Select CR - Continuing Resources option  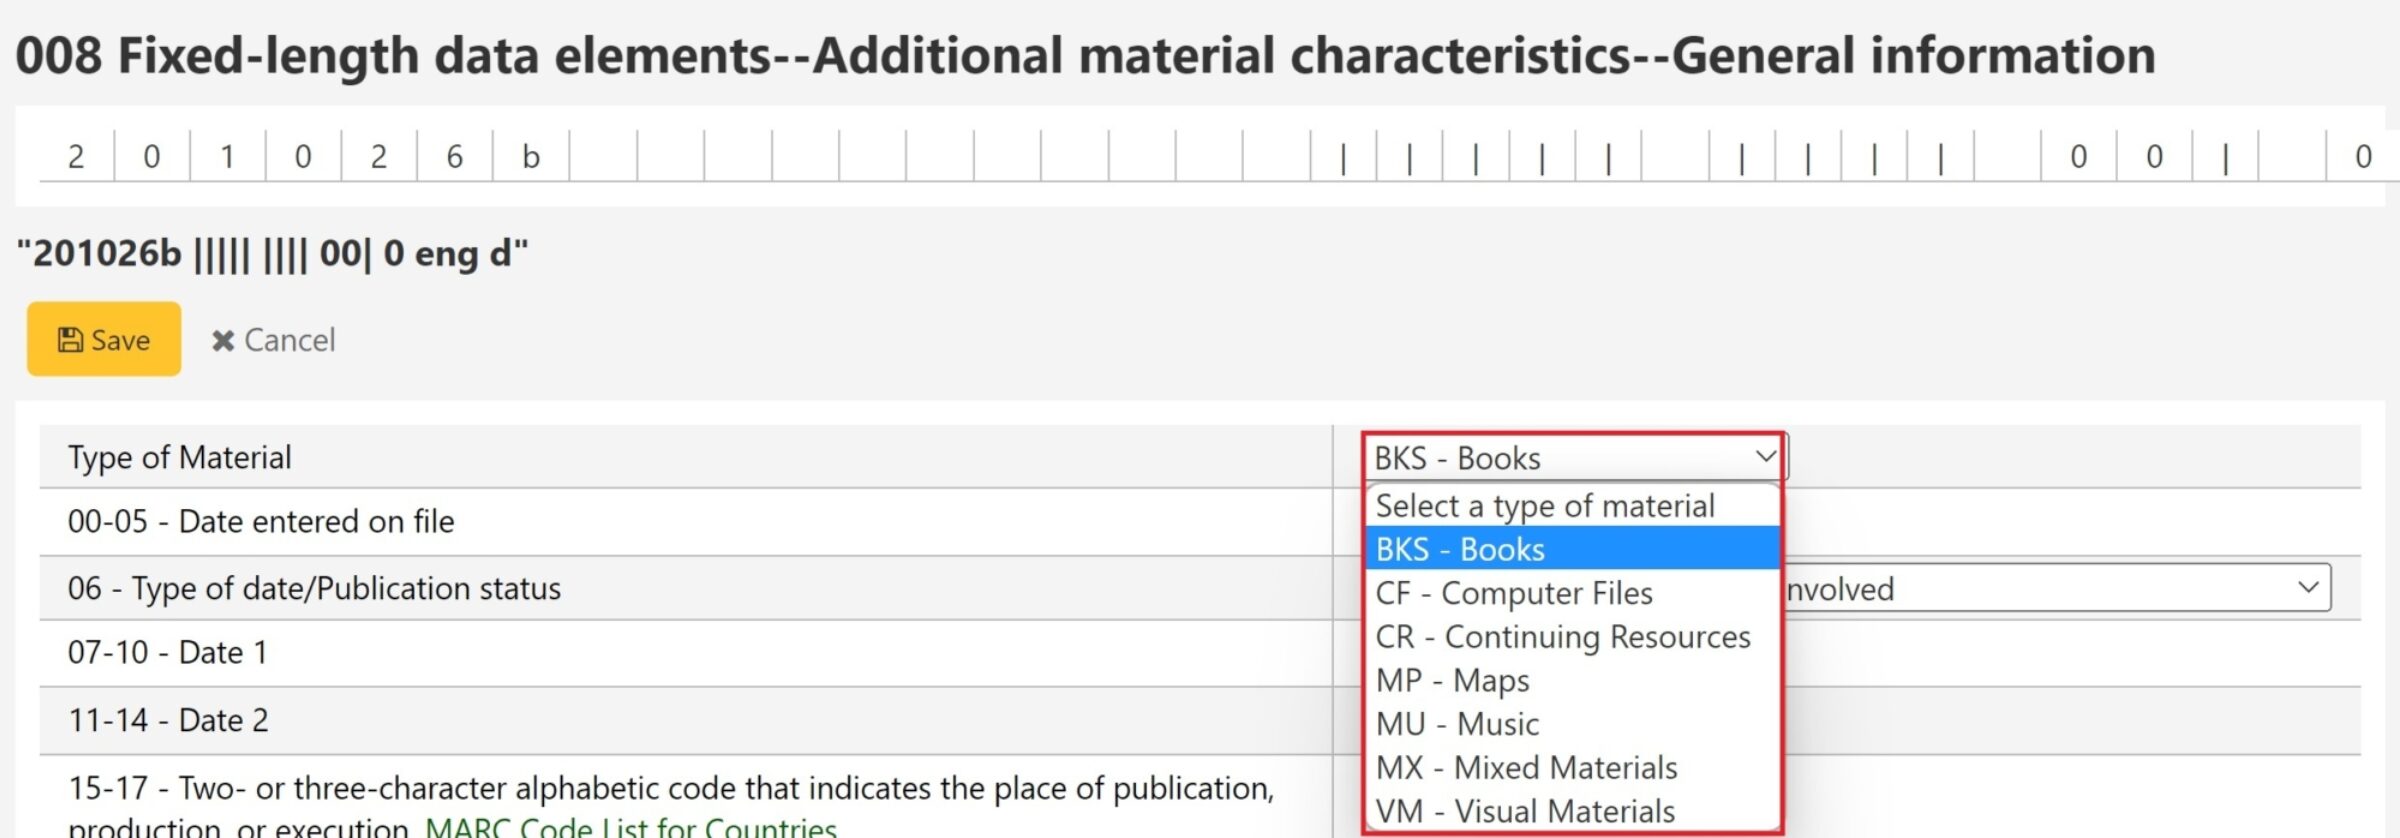[1562, 637]
